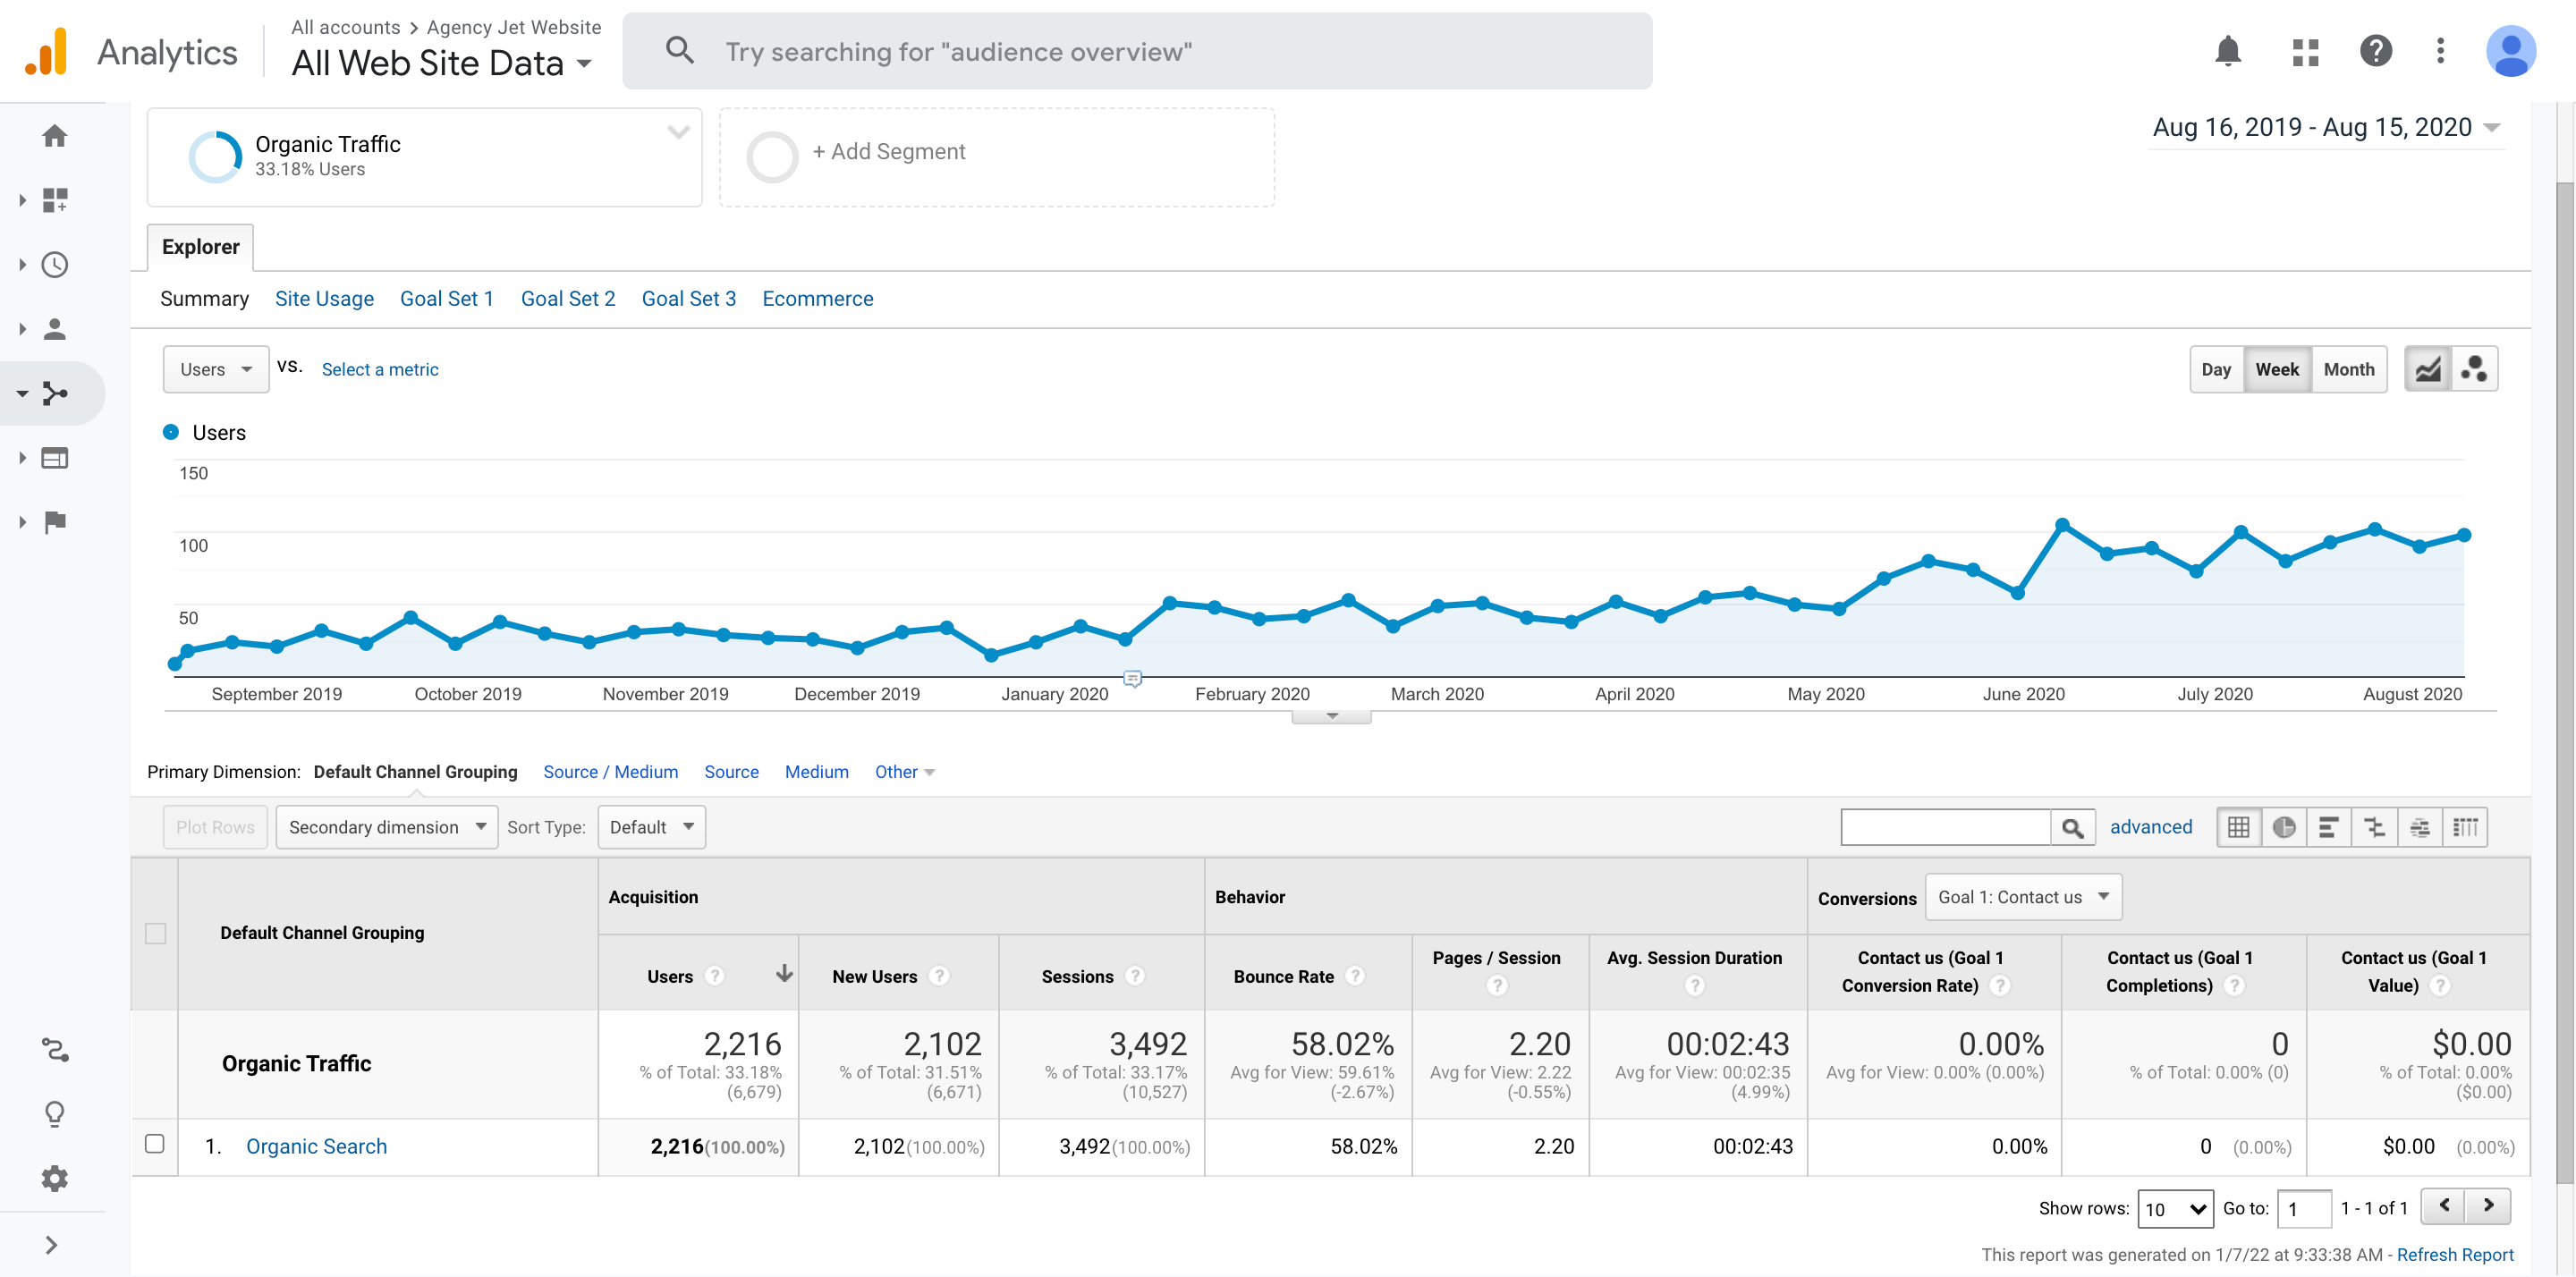2576x1277 pixels.
Task: Go to next page of table
Action: click(2488, 1207)
